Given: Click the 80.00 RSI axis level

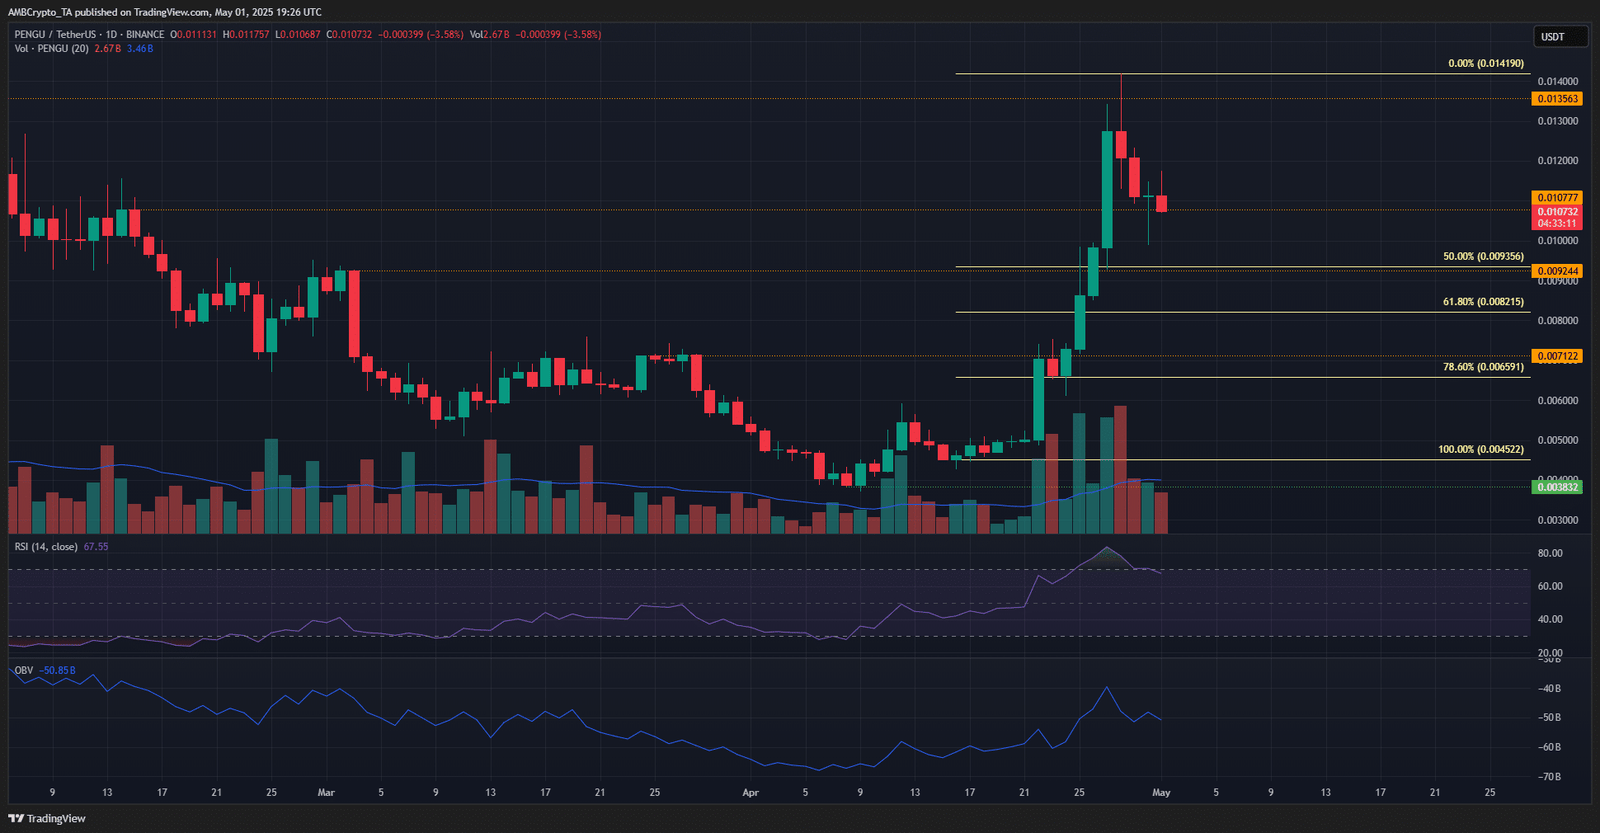Looking at the screenshot, I should click(x=1550, y=553).
